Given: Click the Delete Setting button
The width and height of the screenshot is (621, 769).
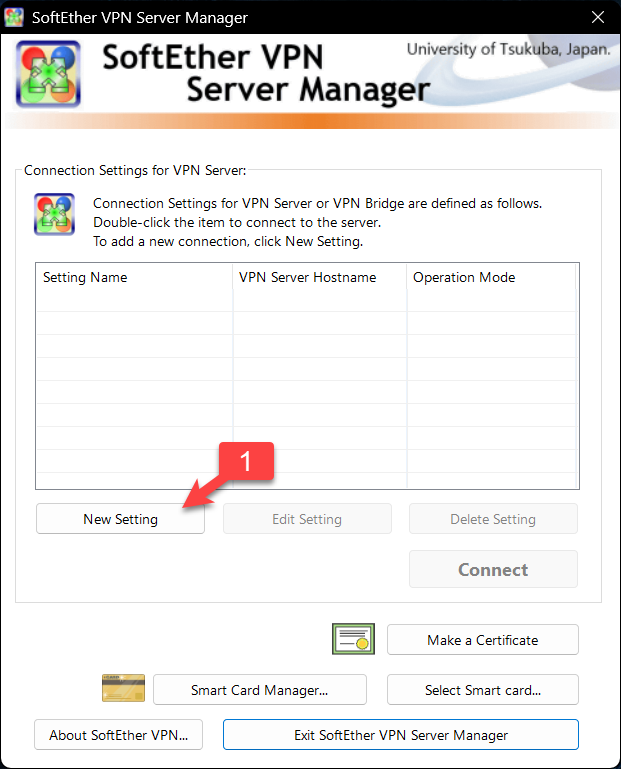Looking at the screenshot, I should point(493,519).
